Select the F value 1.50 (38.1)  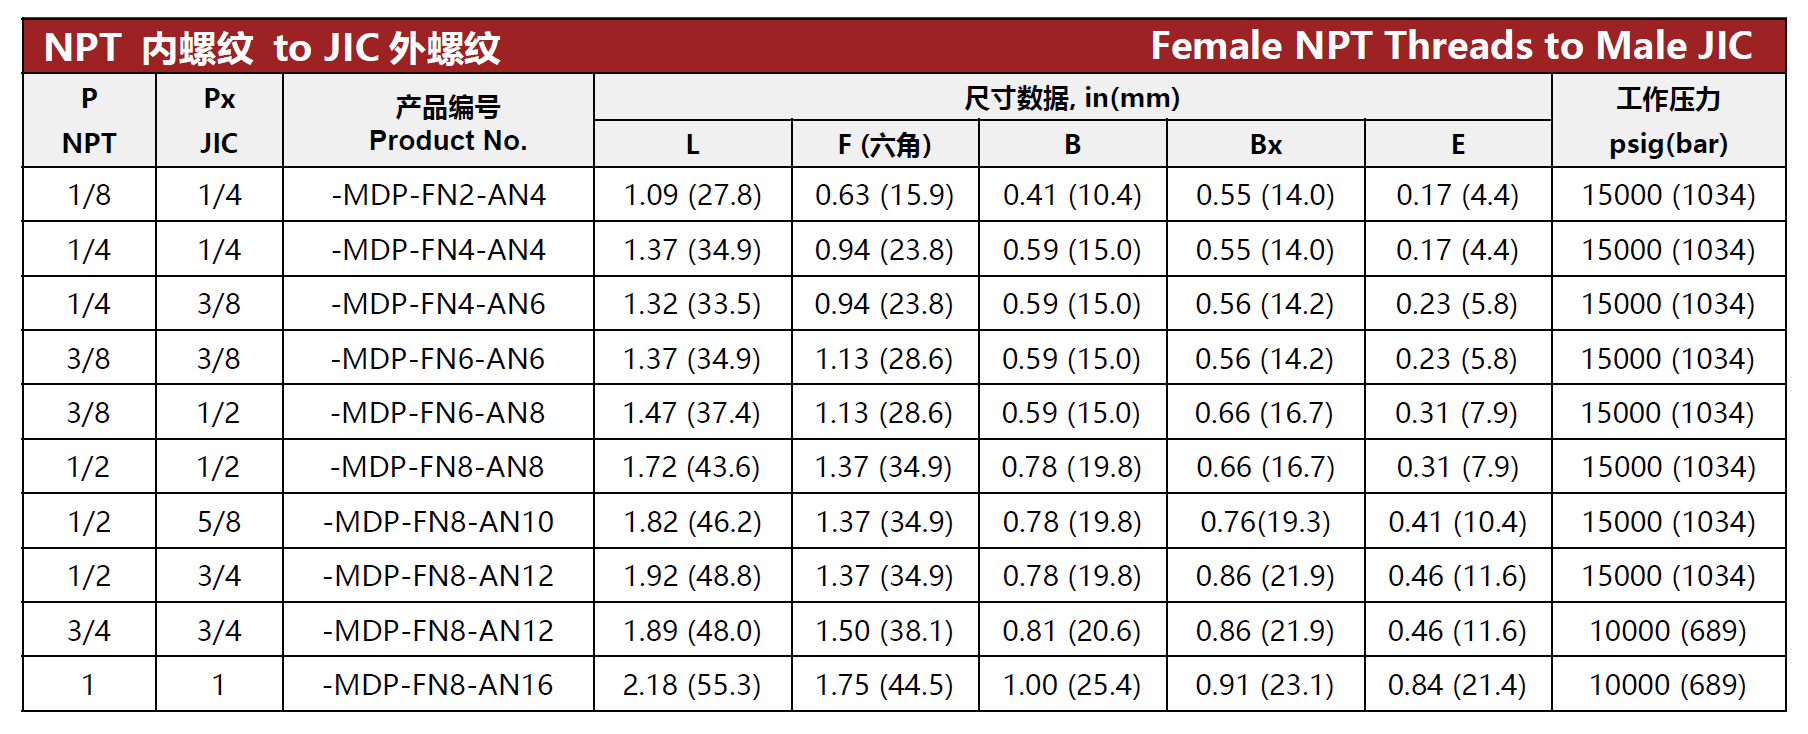(x=884, y=631)
